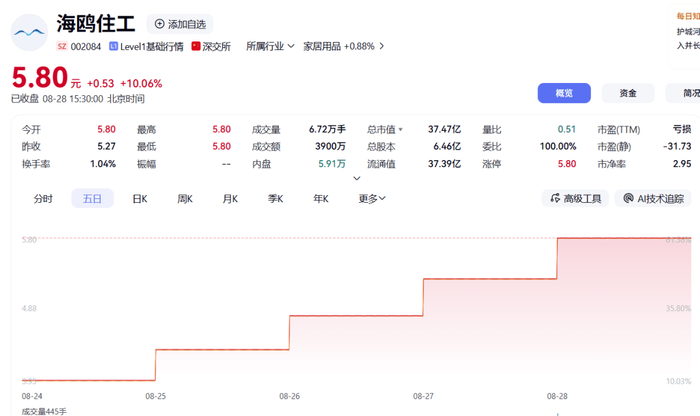
Task: Click the 高级工具 tool icon
Action: click(x=555, y=198)
